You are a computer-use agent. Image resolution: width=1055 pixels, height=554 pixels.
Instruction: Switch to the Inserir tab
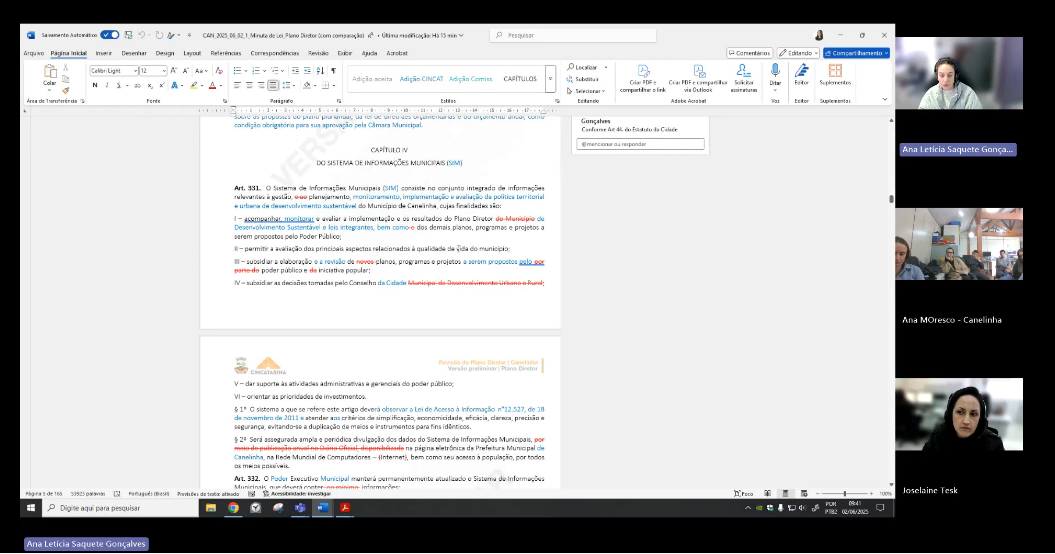(104, 53)
